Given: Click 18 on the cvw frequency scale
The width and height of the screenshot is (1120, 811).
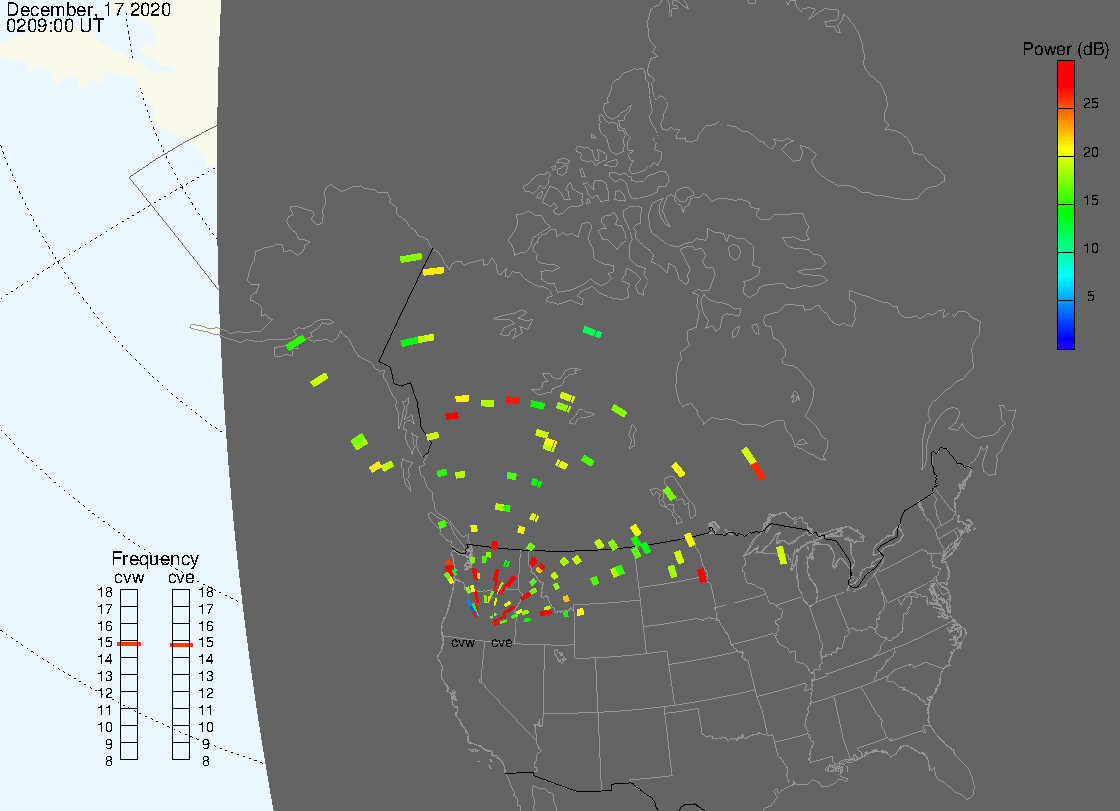Looking at the screenshot, I should click(x=105, y=592).
